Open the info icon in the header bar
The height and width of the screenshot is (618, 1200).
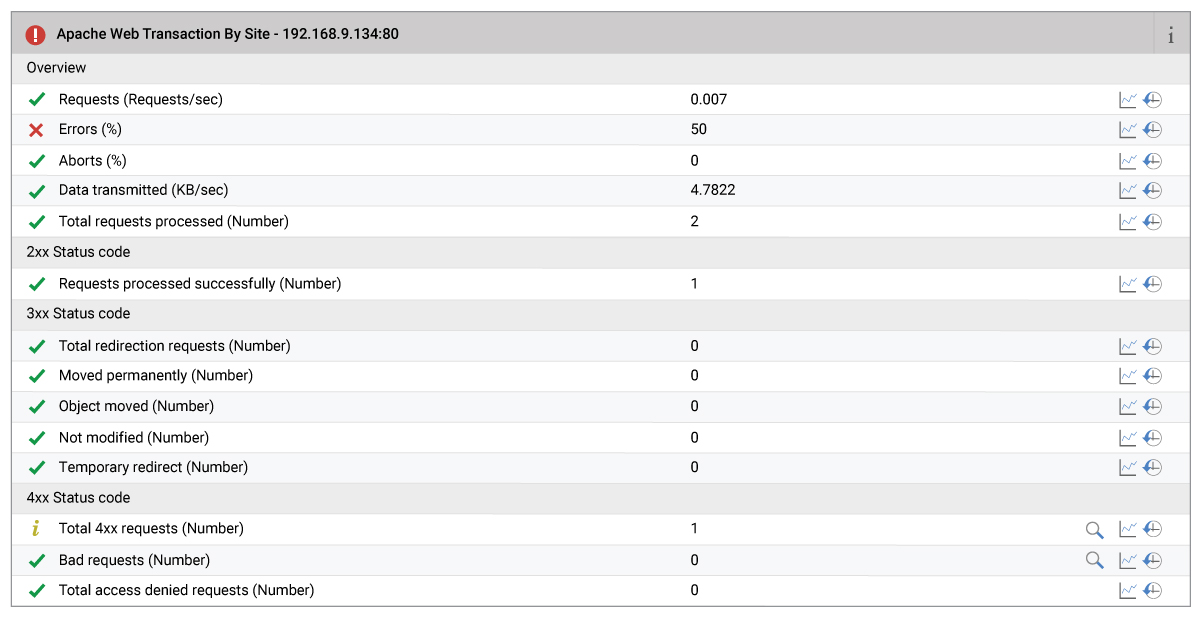1171,35
